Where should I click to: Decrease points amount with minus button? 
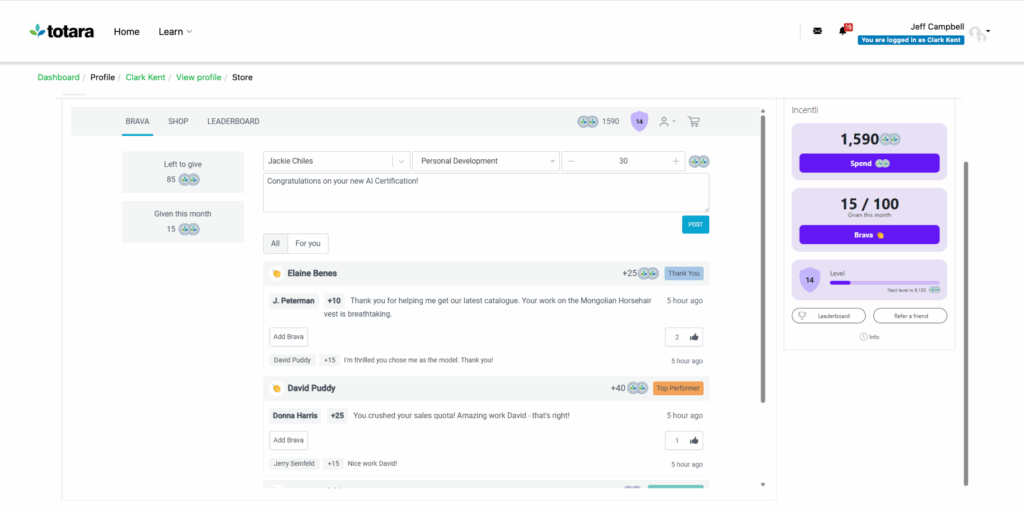point(570,161)
